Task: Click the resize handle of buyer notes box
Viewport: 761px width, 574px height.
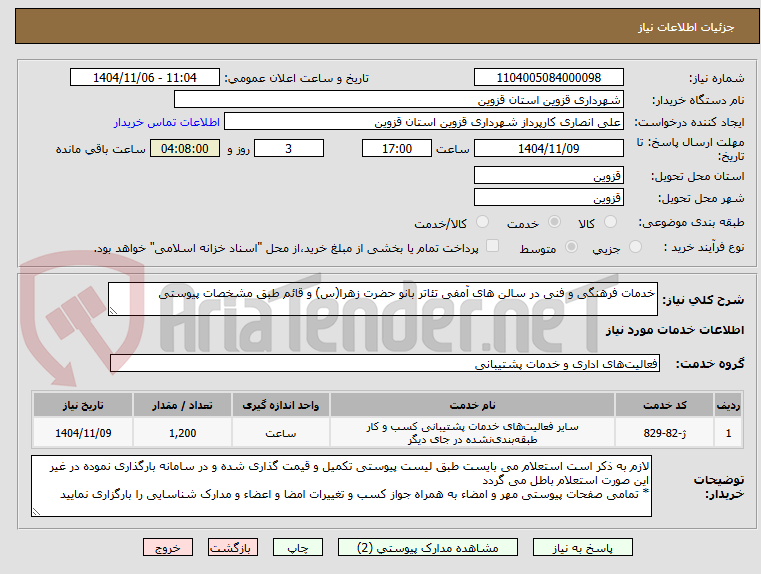Action: [x=36, y=511]
